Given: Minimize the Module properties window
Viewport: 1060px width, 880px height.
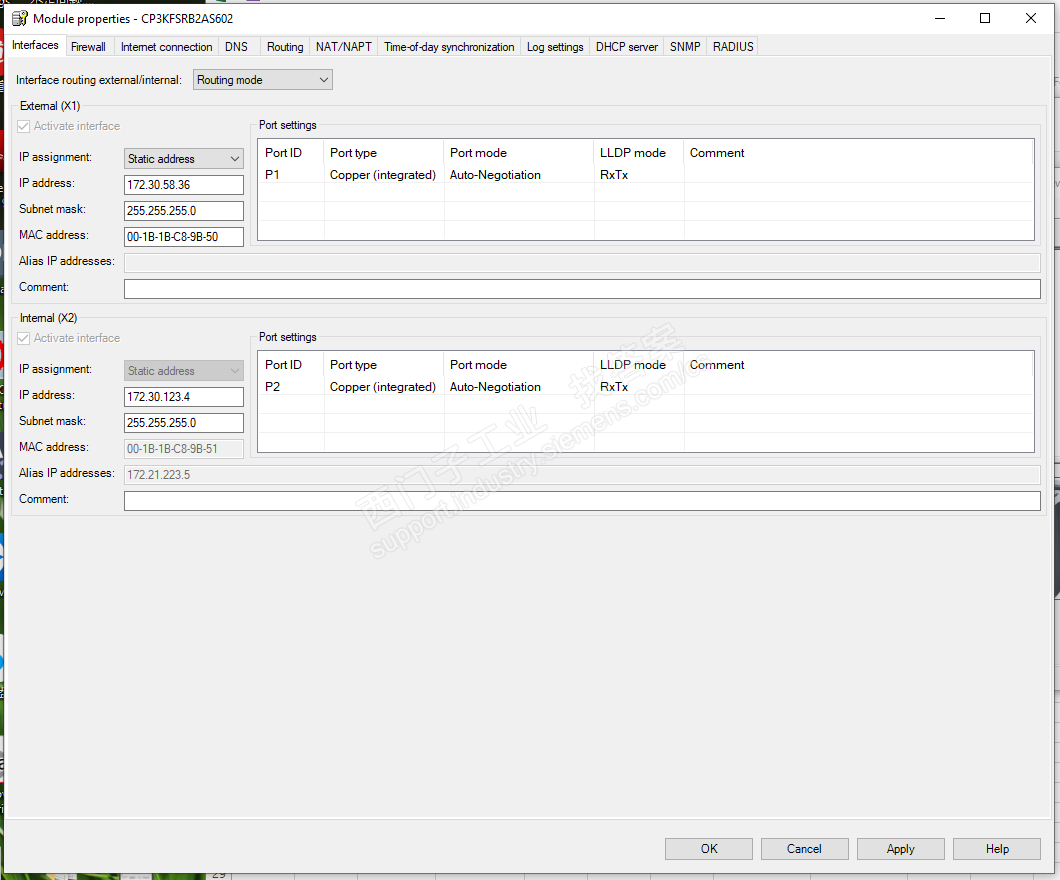Looking at the screenshot, I should pyautogui.click(x=940, y=18).
